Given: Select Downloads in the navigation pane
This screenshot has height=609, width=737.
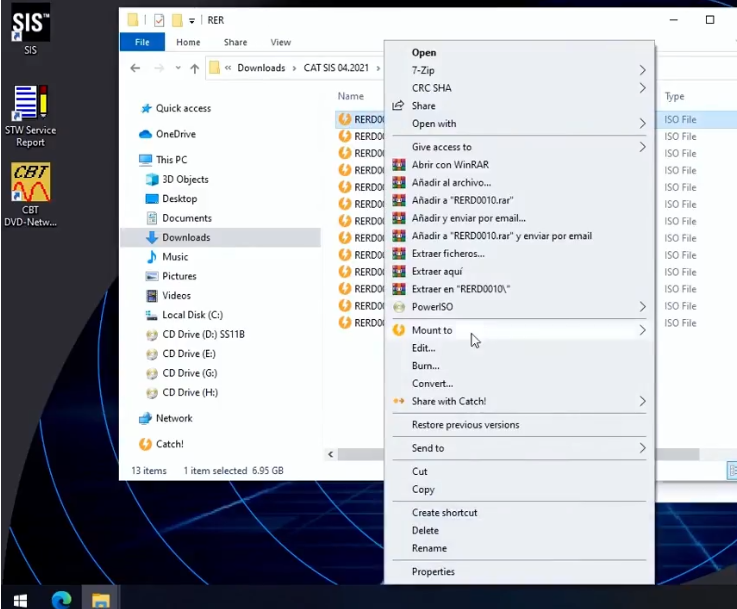Looking at the screenshot, I should (221, 238).
